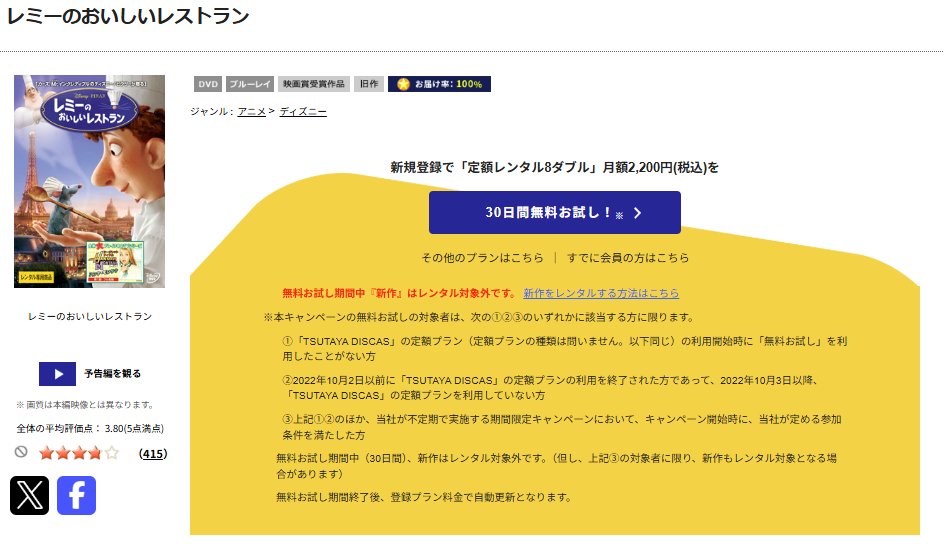Screen dimensions: 944x544
Task: Click the 新規登録で定額レンタル8ダブル headline
Action: pyautogui.click(x=554, y=167)
